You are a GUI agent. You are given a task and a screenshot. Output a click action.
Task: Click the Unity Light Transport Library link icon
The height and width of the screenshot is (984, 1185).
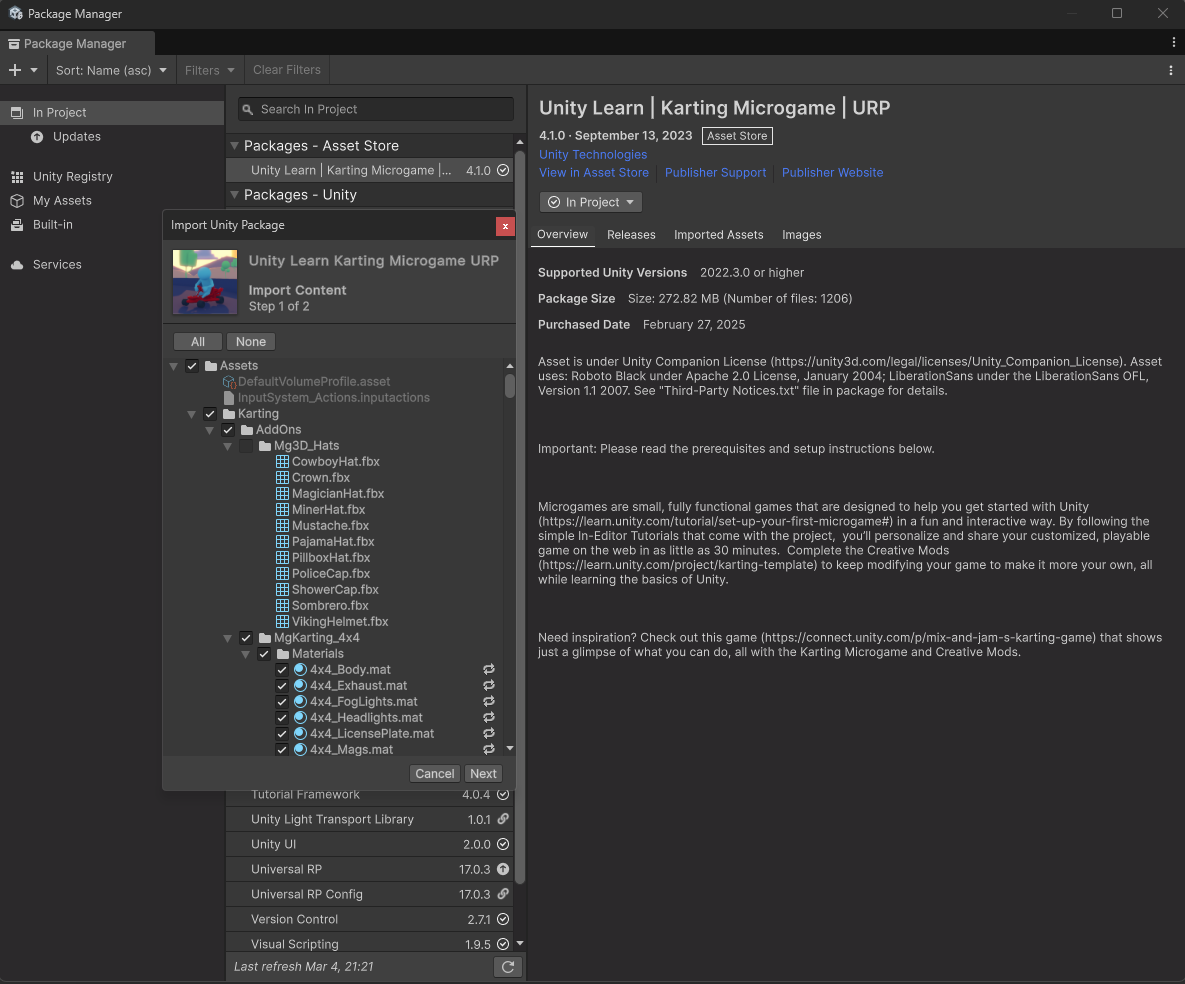[x=503, y=819]
